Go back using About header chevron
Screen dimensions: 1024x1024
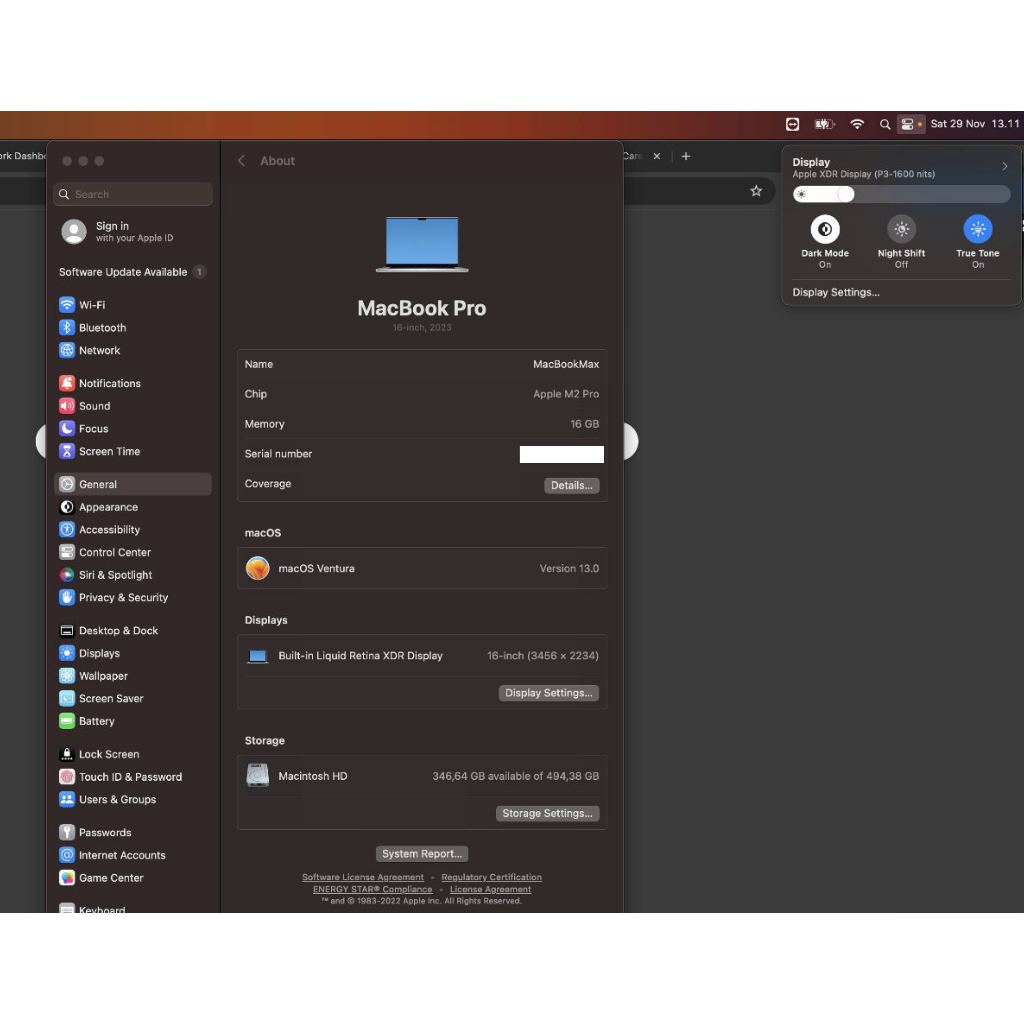[x=242, y=161]
